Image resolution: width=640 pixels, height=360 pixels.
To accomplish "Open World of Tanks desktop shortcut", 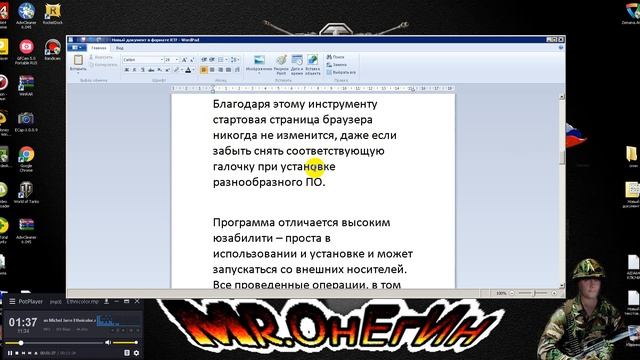I will [x=26, y=193].
